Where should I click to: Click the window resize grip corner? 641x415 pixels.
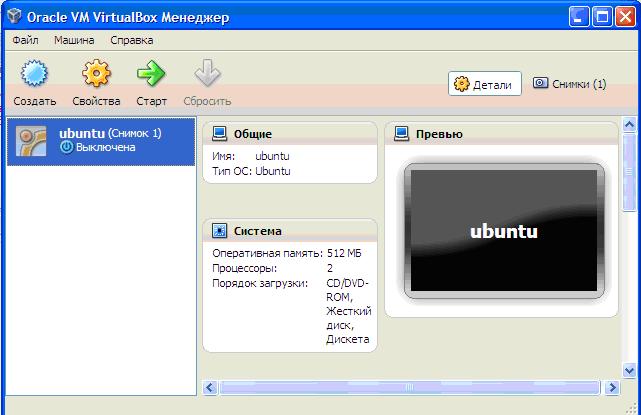(632, 409)
